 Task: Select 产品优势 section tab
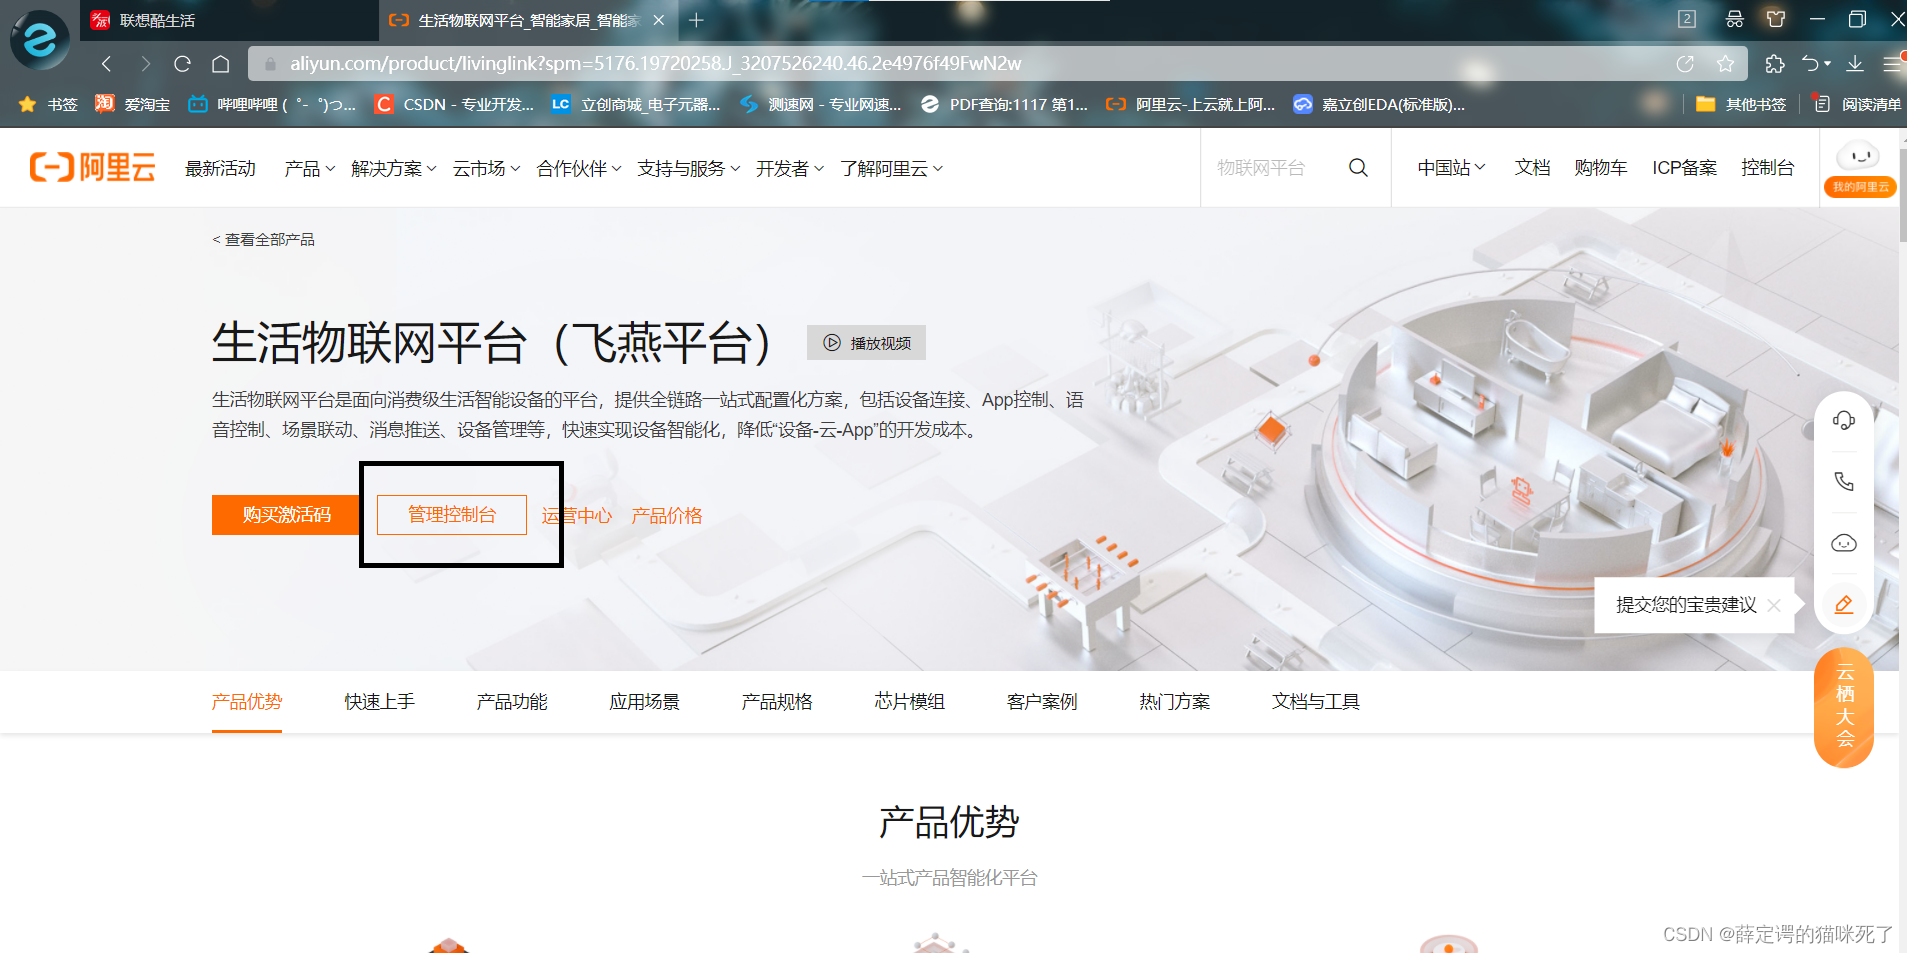coord(247,702)
